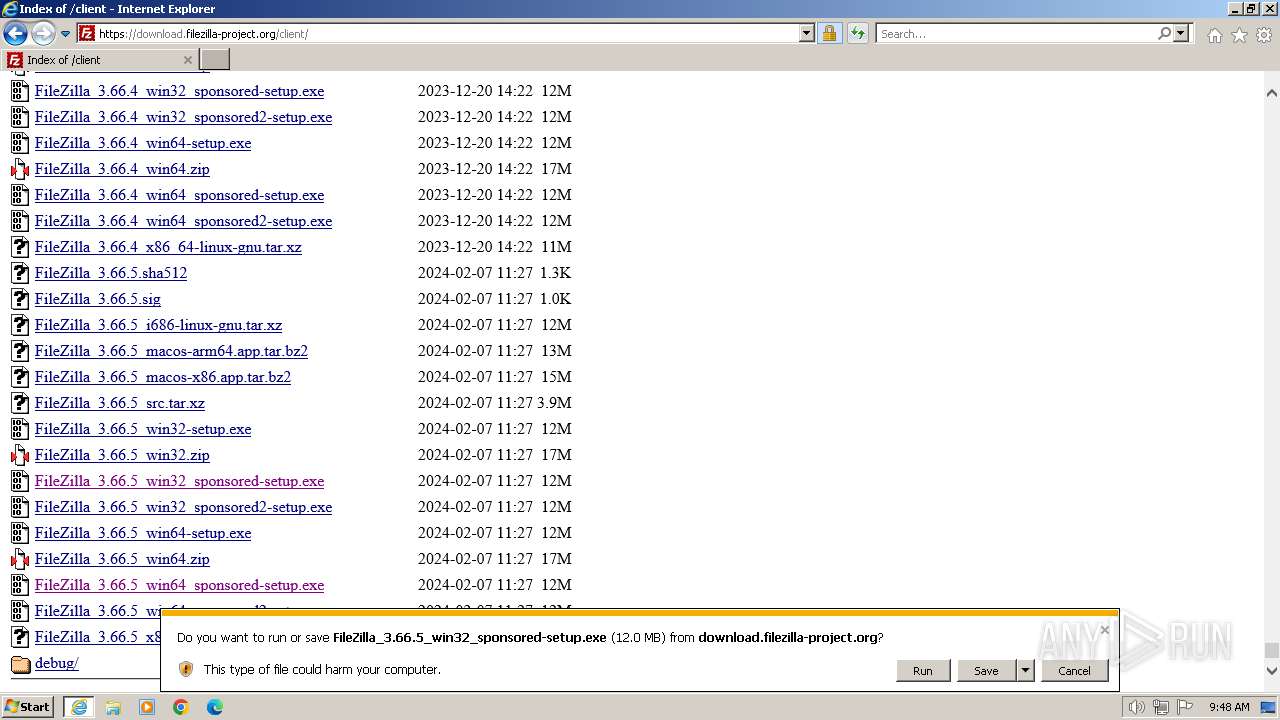The image size is (1280, 720).
Task: Expand the address bar autocomplete dropdown
Action: pos(807,33)
